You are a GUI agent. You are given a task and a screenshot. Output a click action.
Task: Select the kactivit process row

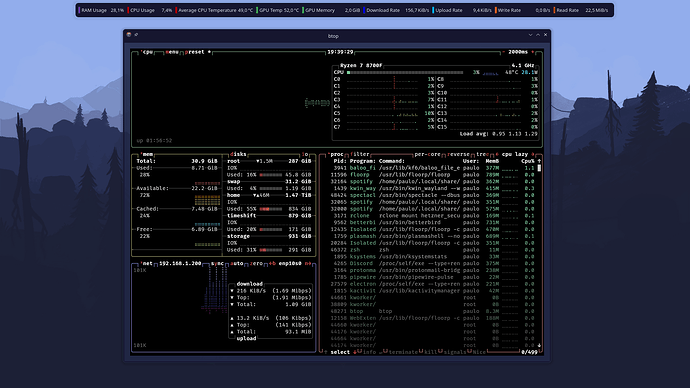[x=433, y=290]
